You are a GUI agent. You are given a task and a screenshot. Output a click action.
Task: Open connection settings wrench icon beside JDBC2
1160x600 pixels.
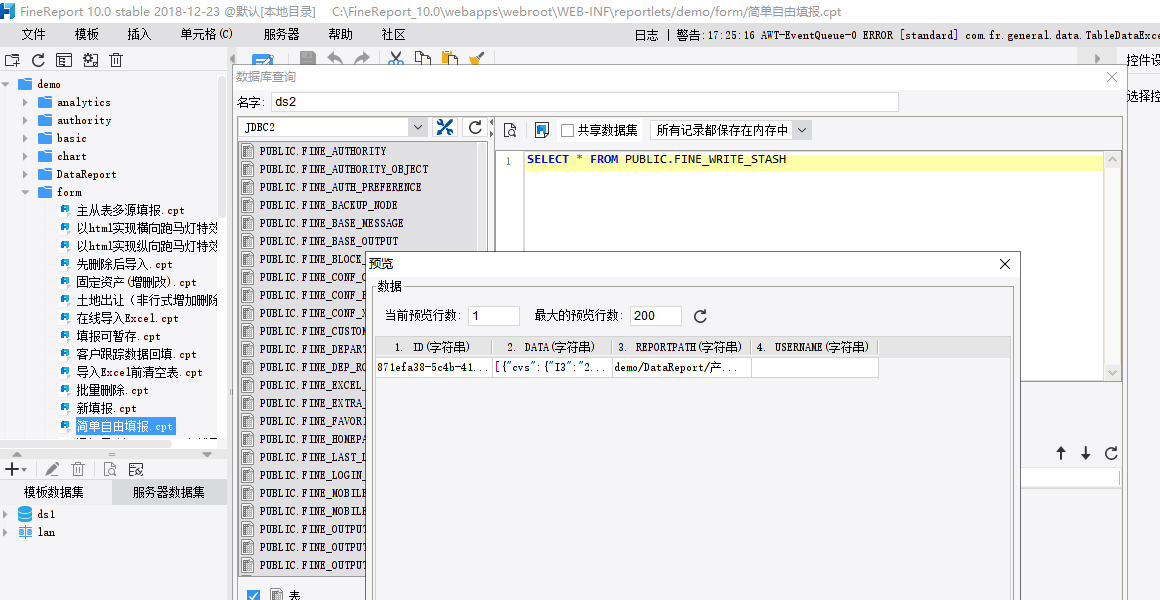[x=445, y=127]
